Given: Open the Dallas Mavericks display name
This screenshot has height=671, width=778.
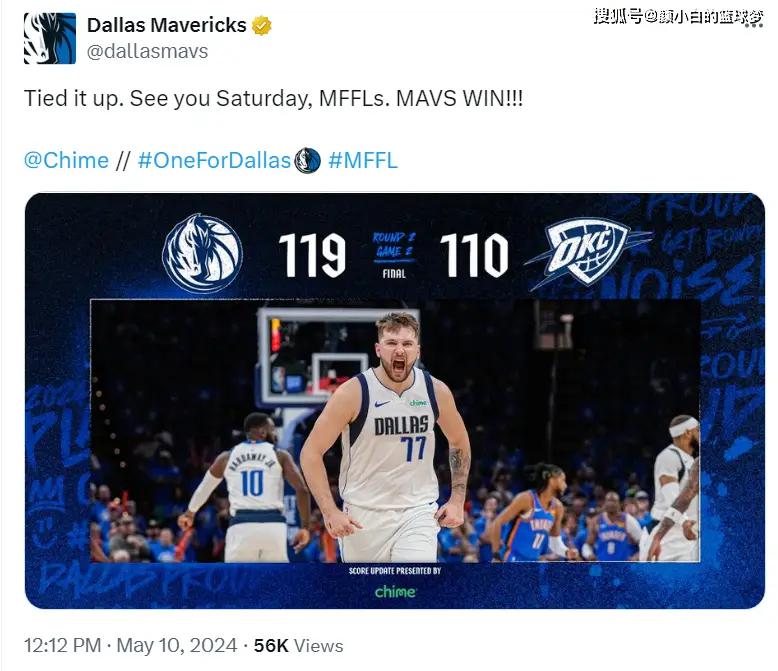Looking at the screenshot, I should pyautogui.click(x=167, y=25).
